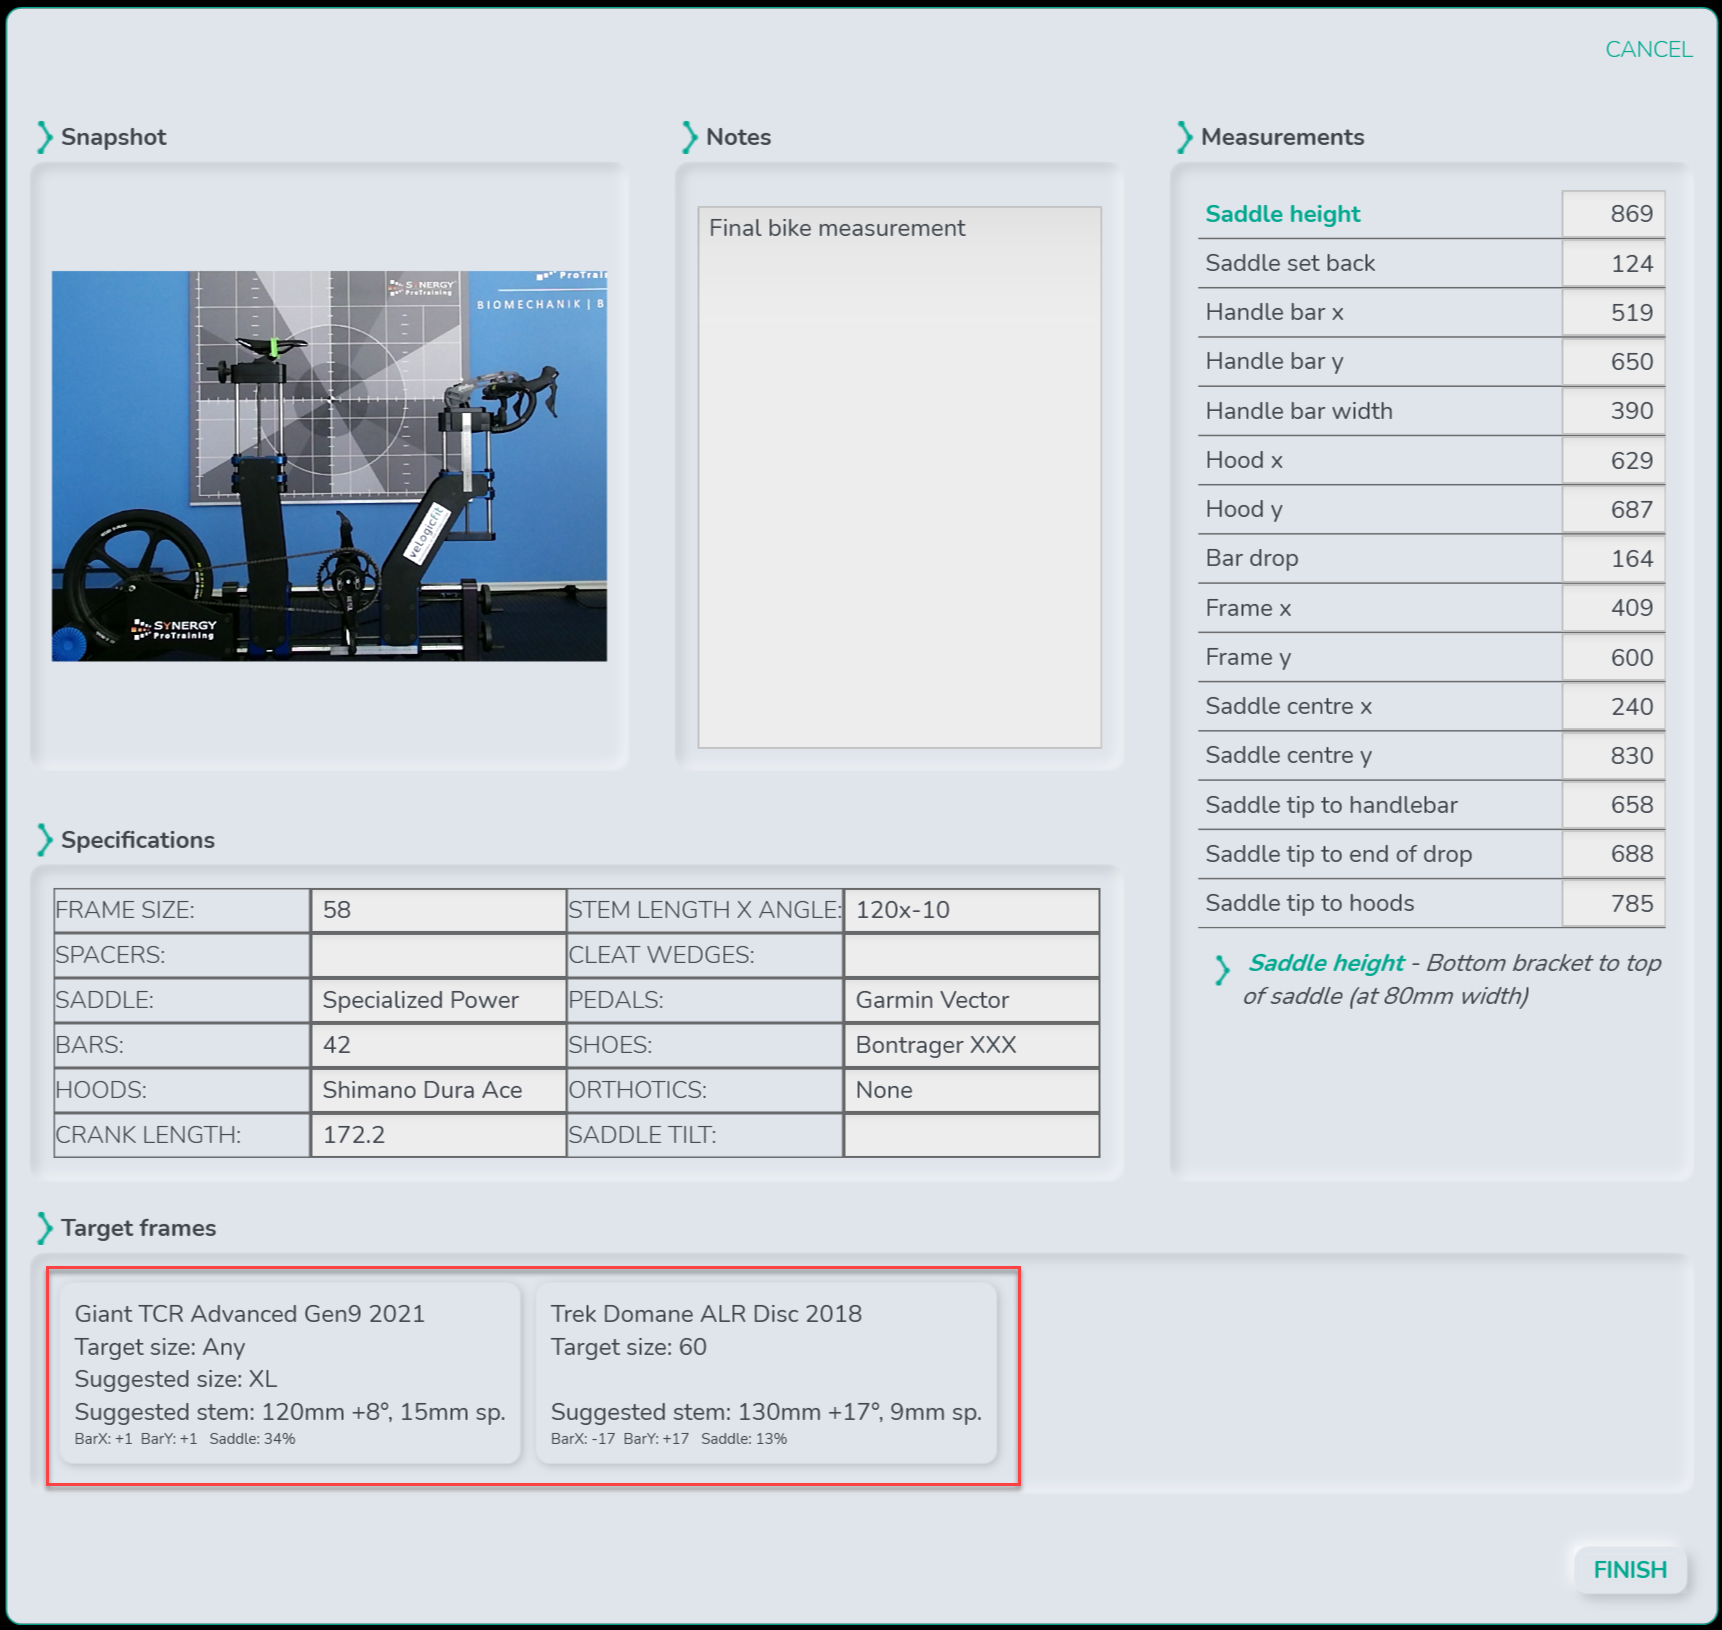
Task: Select the Frame x value field
Action: coord(1613,608)
